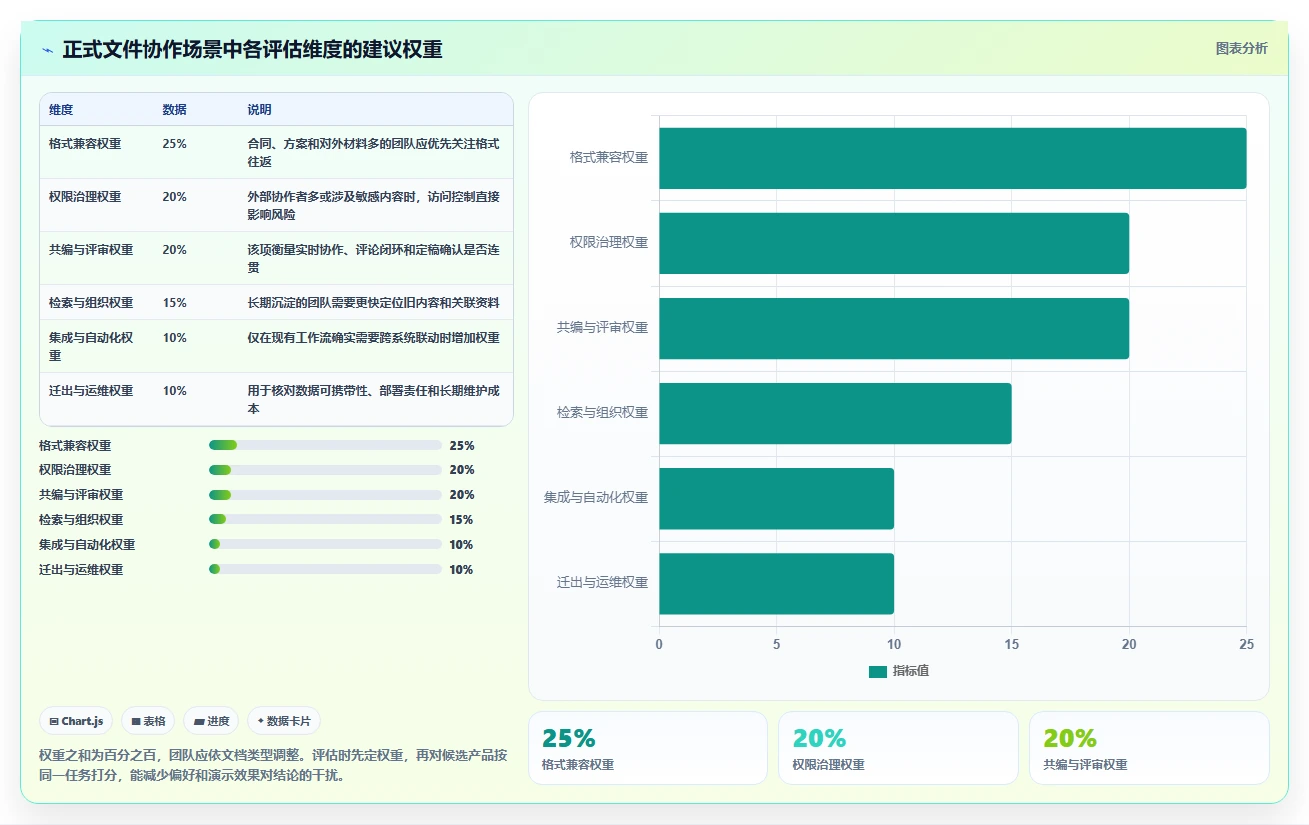Click the 权限治理权重 chart bar

click(x=894, y=243)
